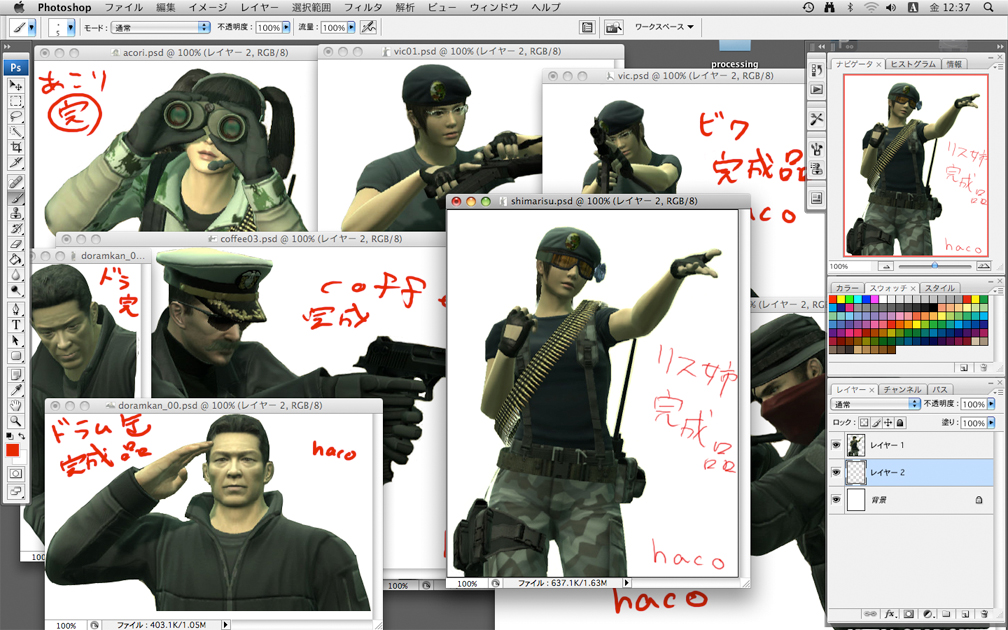This screenshot has width=1008, height=630.
Task: Select the Healing Brush tool
Action: [15, 182]
